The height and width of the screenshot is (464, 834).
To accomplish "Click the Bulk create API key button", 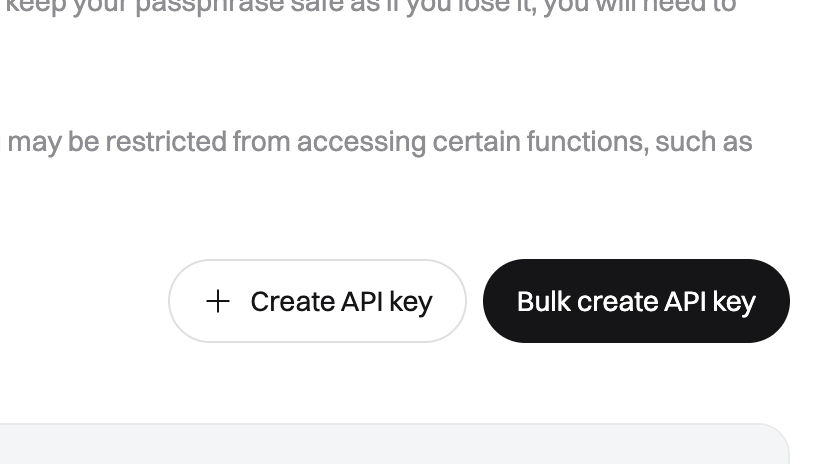I will [636, 301].
